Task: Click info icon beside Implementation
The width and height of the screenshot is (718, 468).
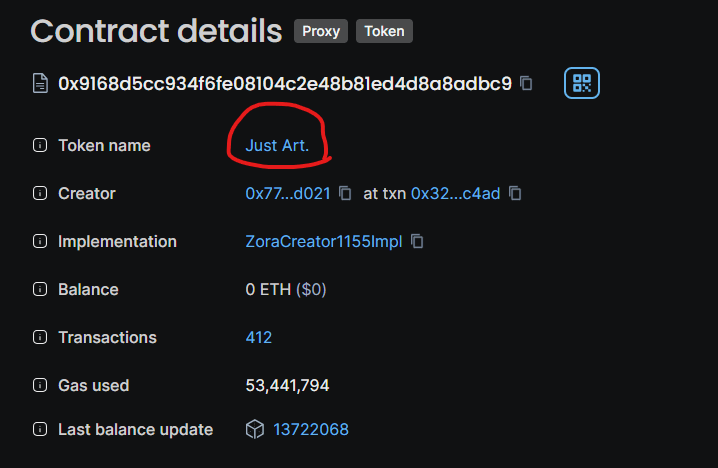Action: pyautogui.click(x=40, y=241)
